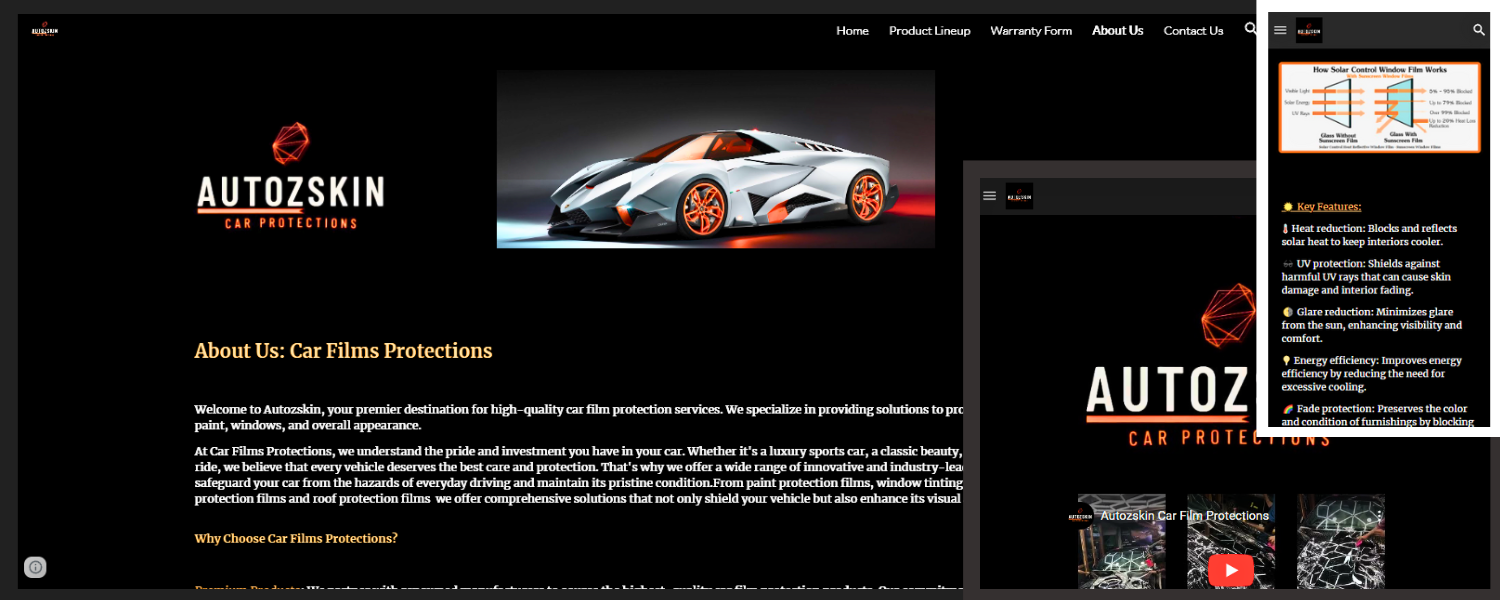Click the small site logo in the tablet view header
The height and width of the screenshot is (600, 1500).
pyautogui.click(x=1019, y=196)
